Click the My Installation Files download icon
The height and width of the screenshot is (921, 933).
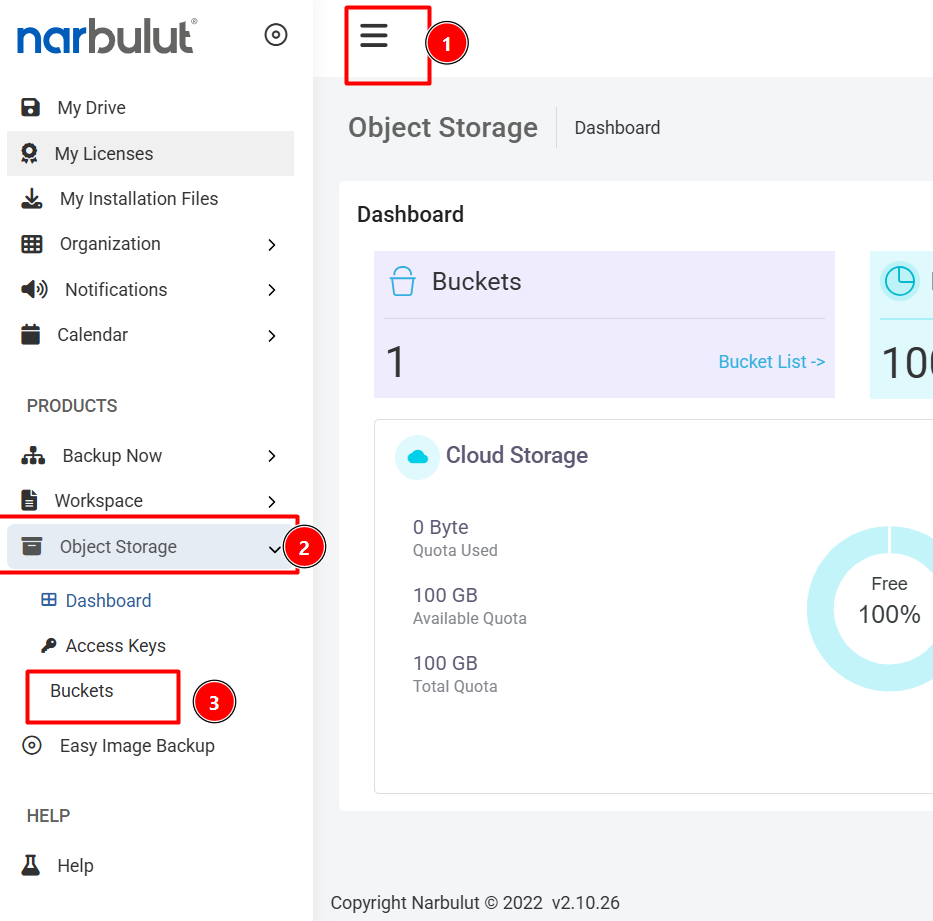pos(32,199)
